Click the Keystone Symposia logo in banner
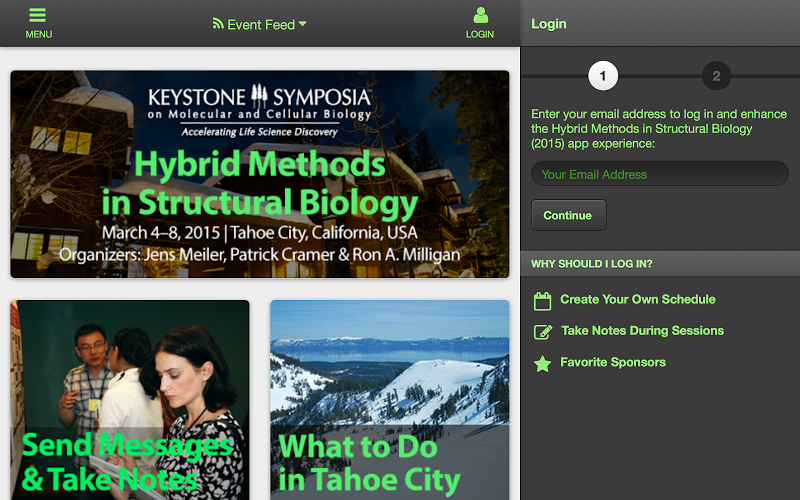Screen dimensions: 800x500 (x=260, y=110)
